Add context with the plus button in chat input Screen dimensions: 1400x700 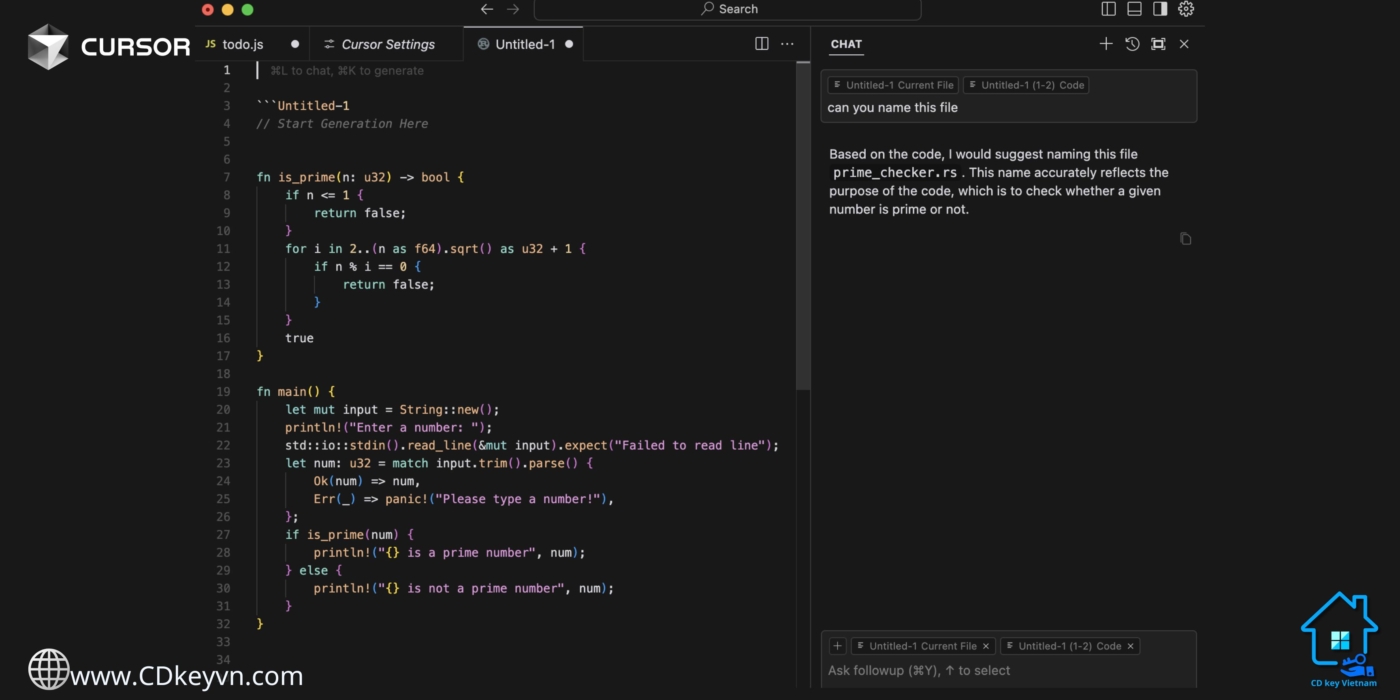tap(838, 646)
